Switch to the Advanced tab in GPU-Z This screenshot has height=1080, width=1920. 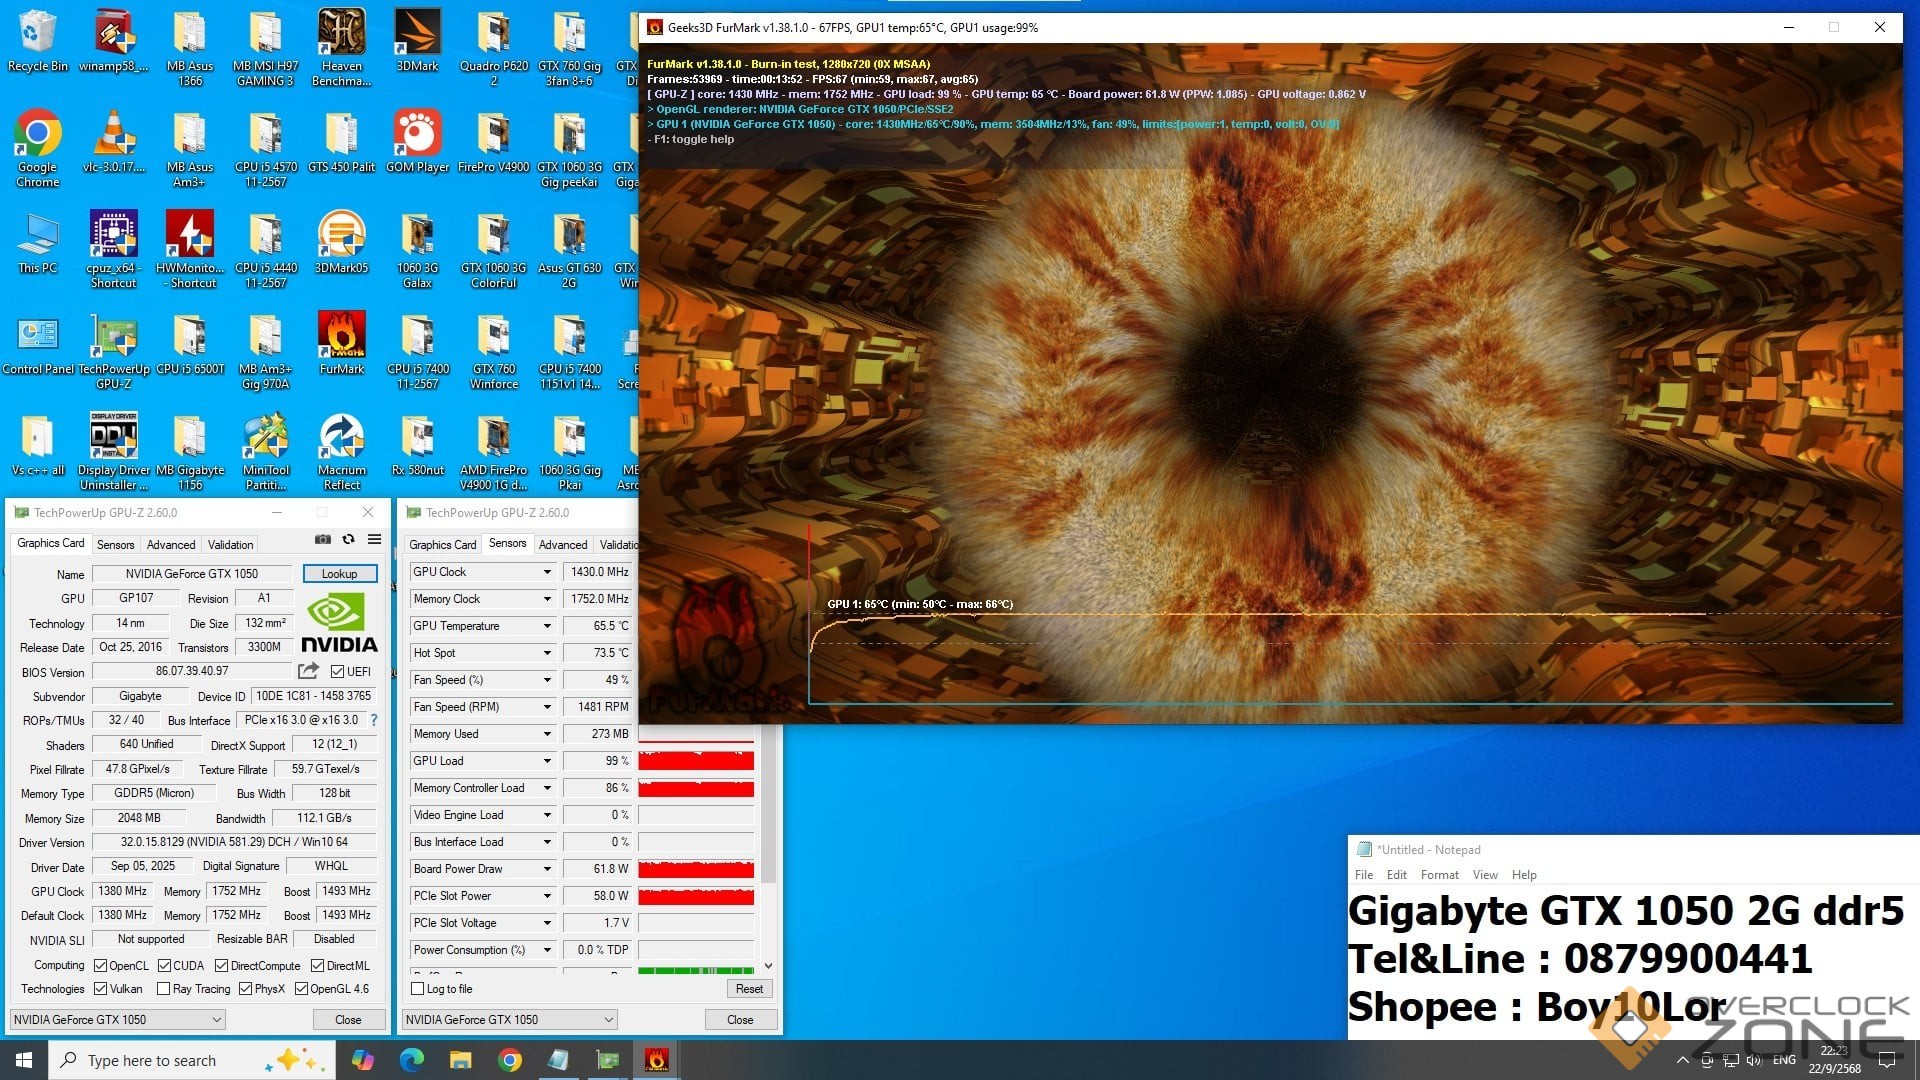pos(171,545)
